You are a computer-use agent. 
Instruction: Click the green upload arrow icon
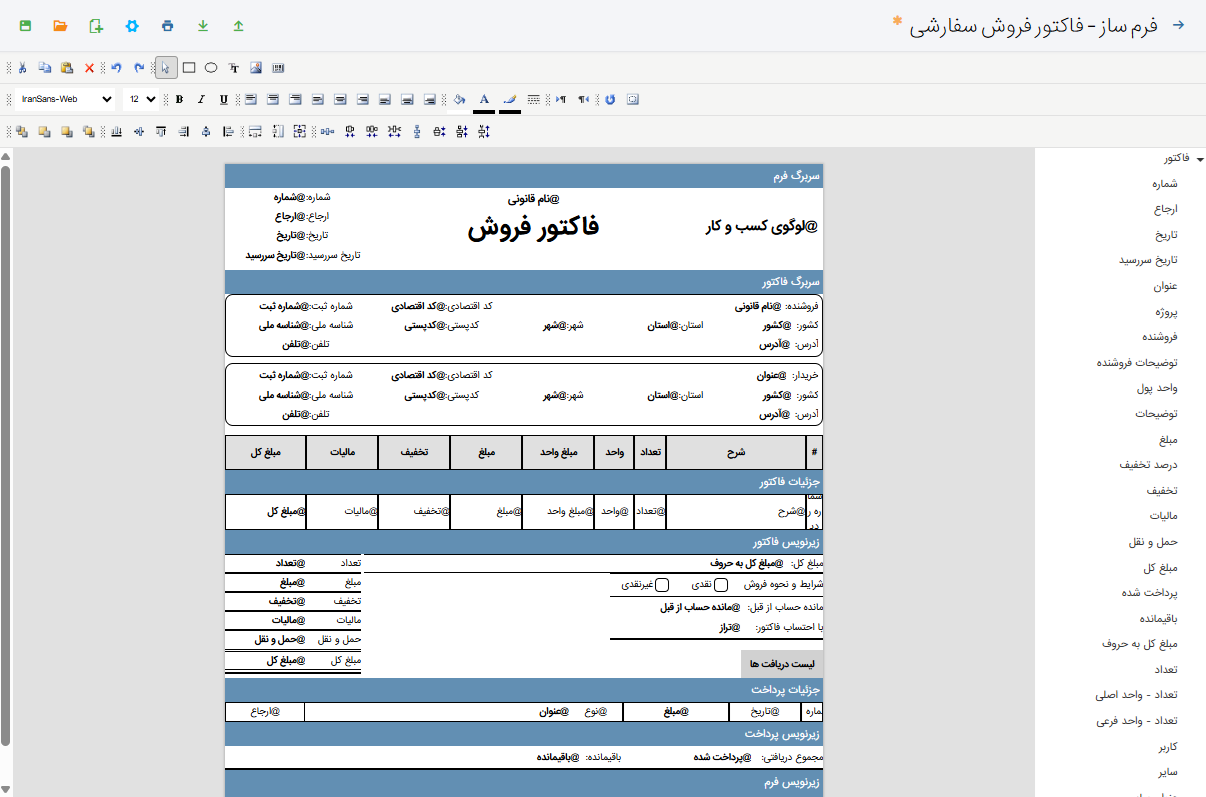(x=238, y=25)
